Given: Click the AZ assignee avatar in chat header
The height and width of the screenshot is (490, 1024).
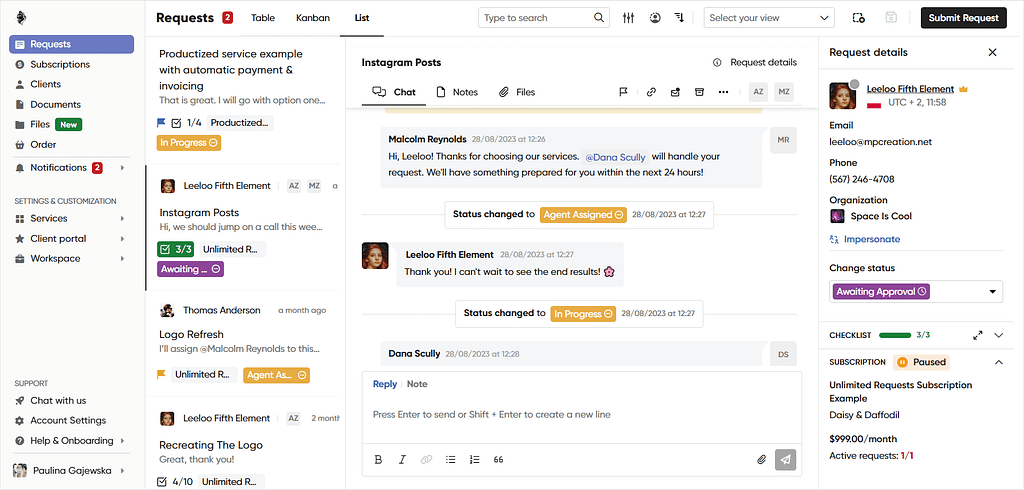Looking at the screenshot, I should click(758, 92).
